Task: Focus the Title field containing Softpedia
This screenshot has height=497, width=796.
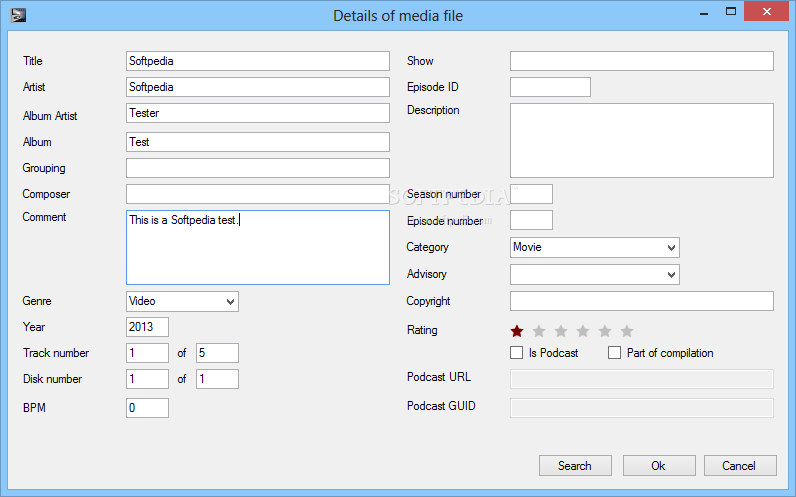Action: (x=258, y=61)
